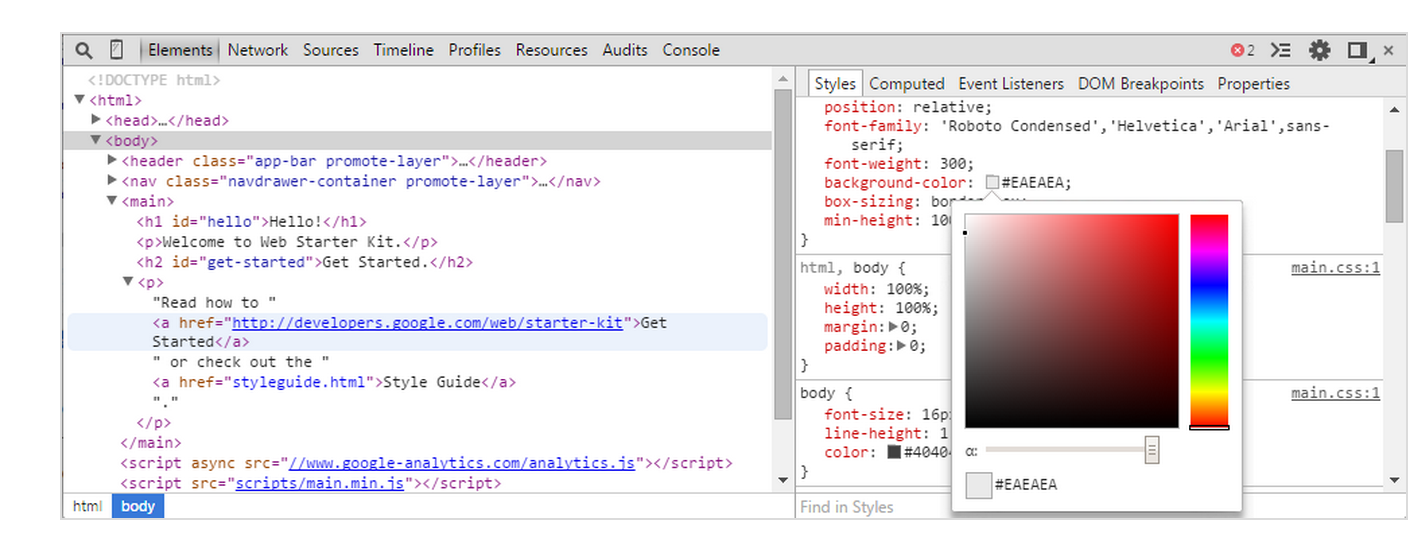Open the Console tab
The image size is (1408, 554).
[x=691, y=50]
